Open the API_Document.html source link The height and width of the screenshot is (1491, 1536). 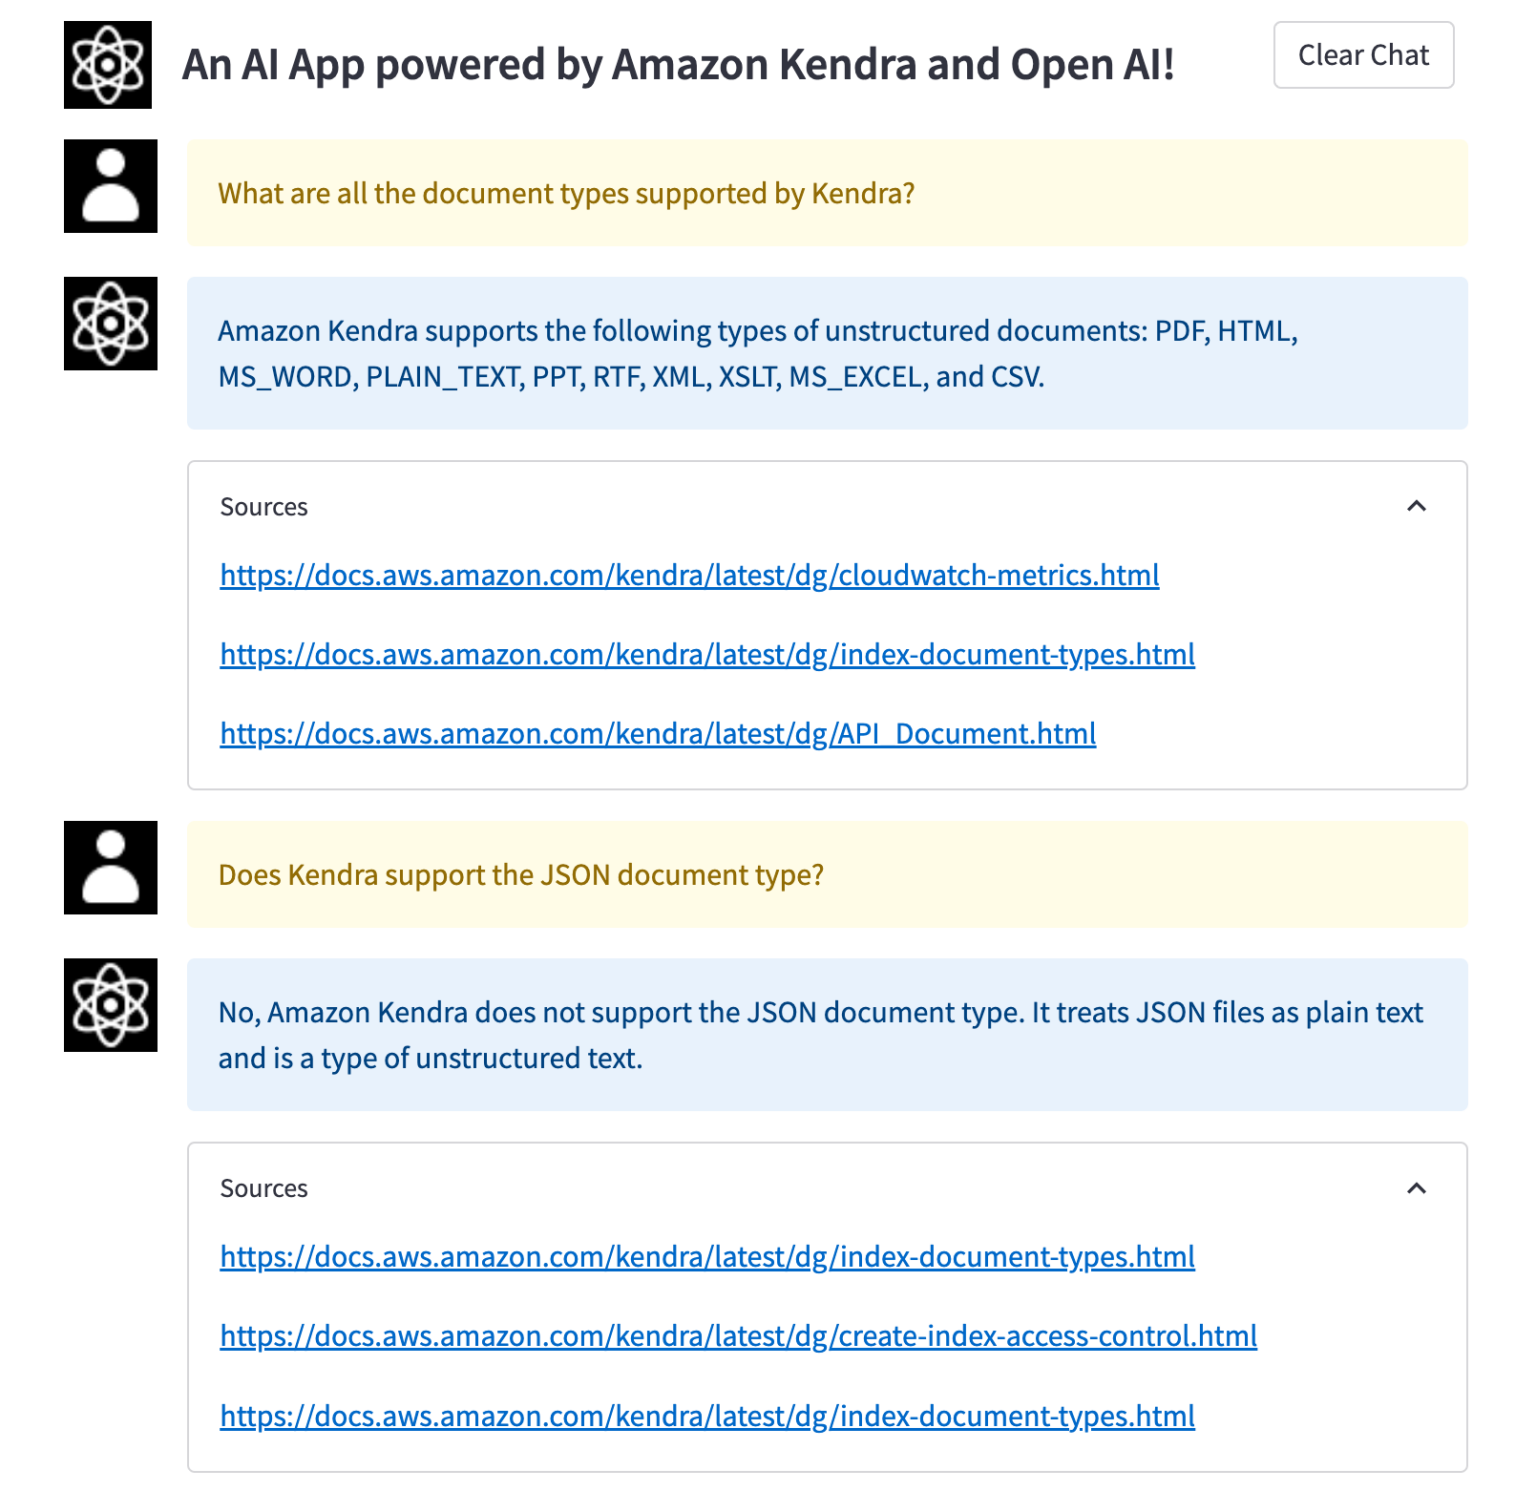click(x=657, y=733)
